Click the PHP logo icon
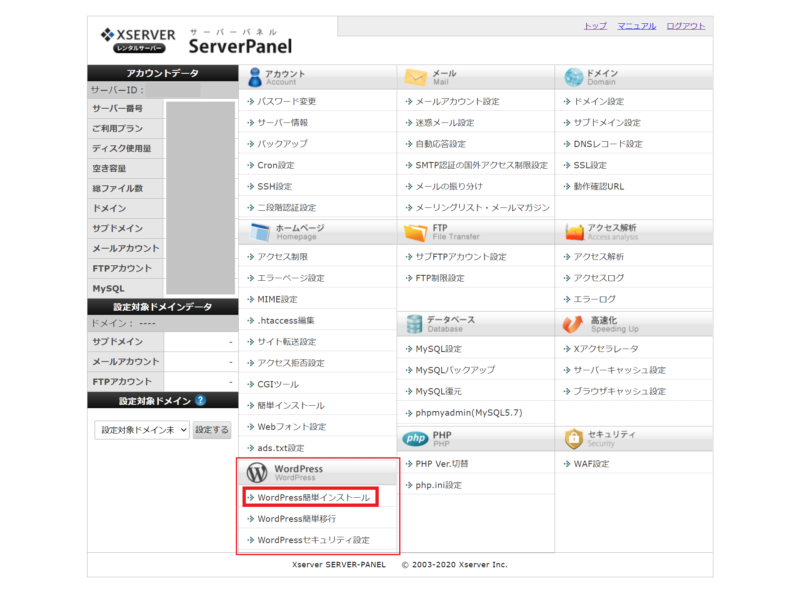The height and width of the screenshot is (596, 800). (x=415, y=438)
